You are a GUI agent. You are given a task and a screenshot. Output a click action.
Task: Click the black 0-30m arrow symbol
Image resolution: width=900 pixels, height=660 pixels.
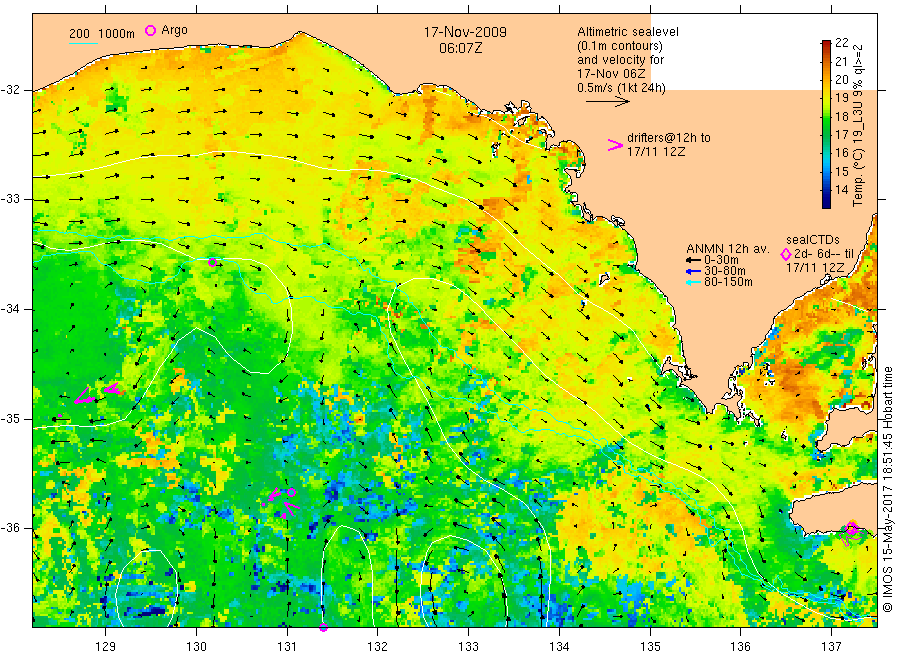694,261
